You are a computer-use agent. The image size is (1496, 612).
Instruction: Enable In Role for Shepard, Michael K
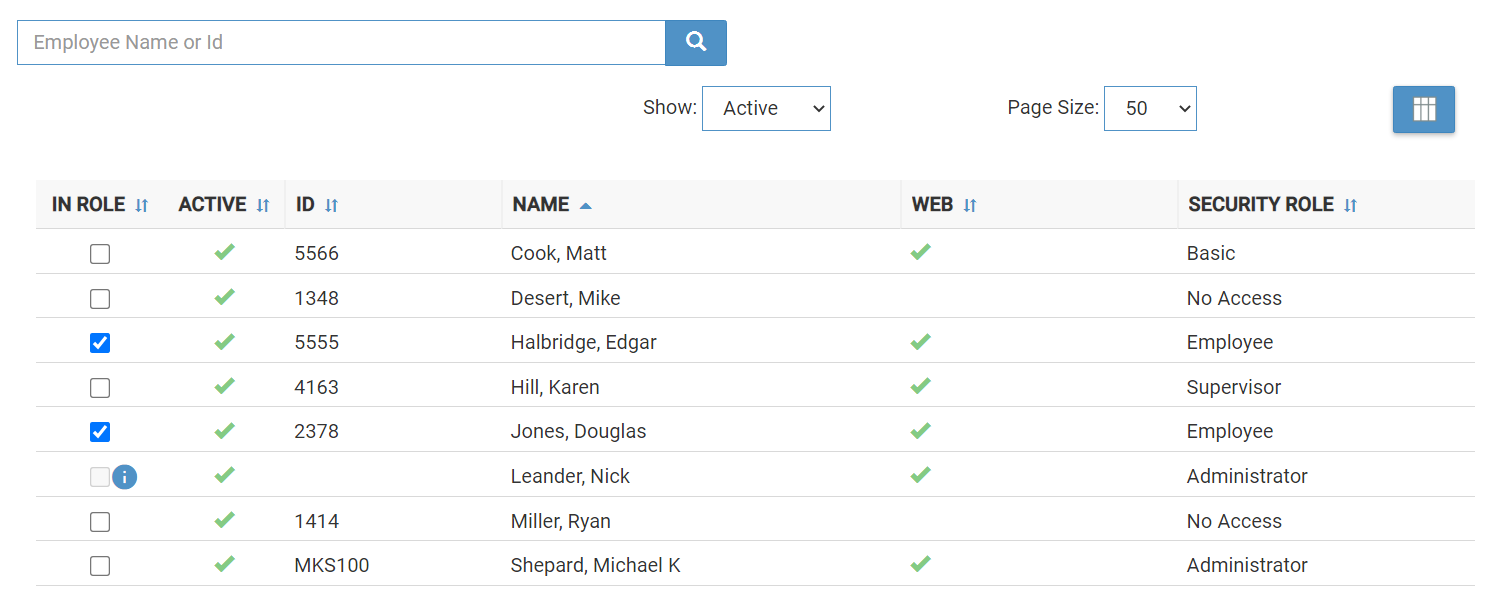100,566
